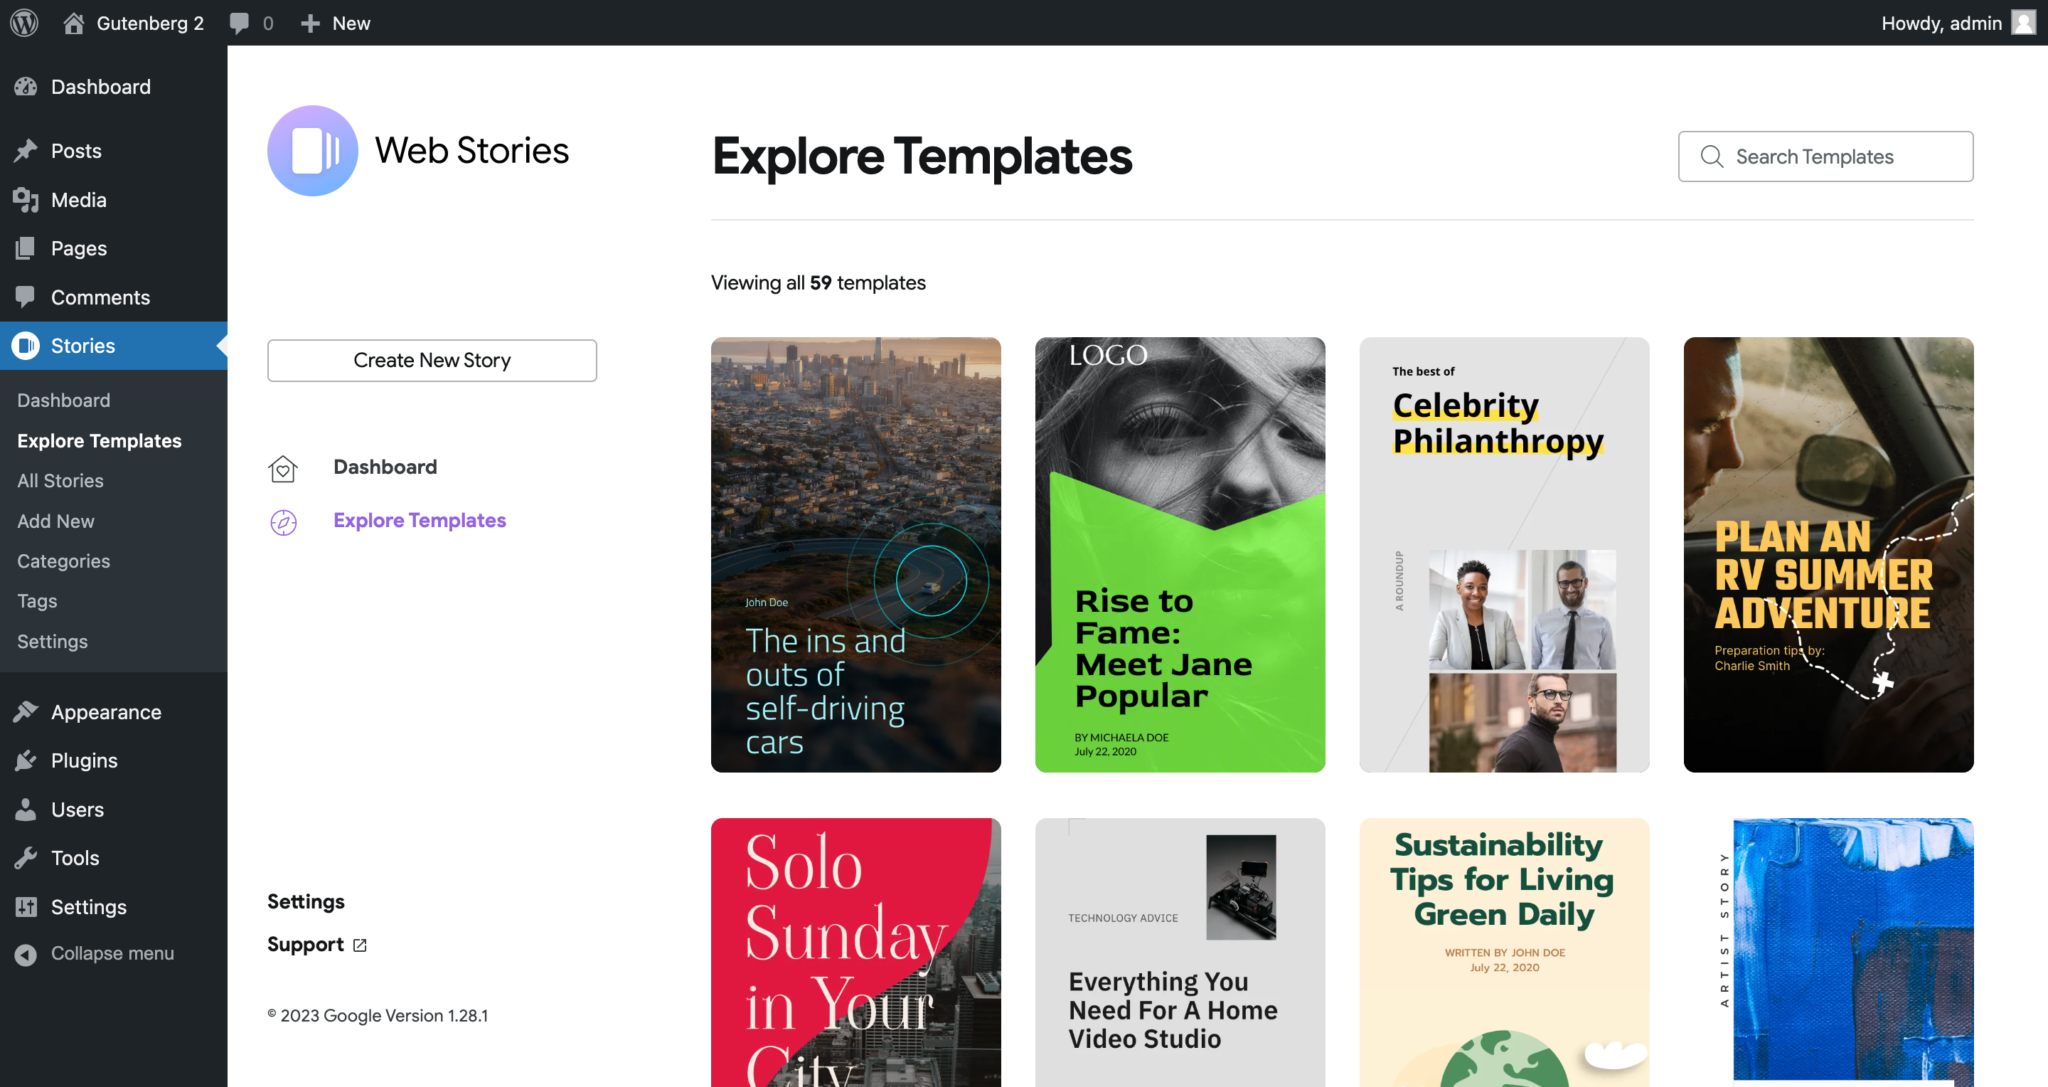
Task: Click the WordPress logo in the admin bar
Action: (23, 22)
